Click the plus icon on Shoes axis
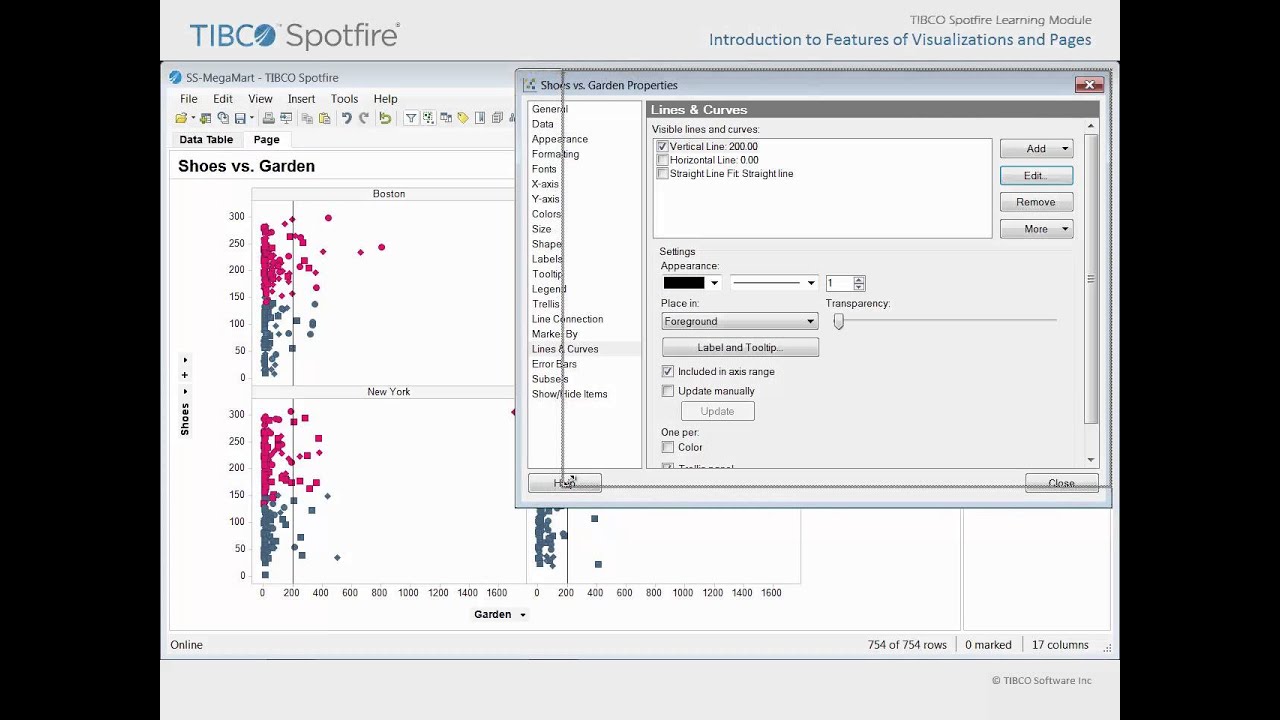Screen dimensions: 1280x720 pyautogui.click(x=185, y=375)
